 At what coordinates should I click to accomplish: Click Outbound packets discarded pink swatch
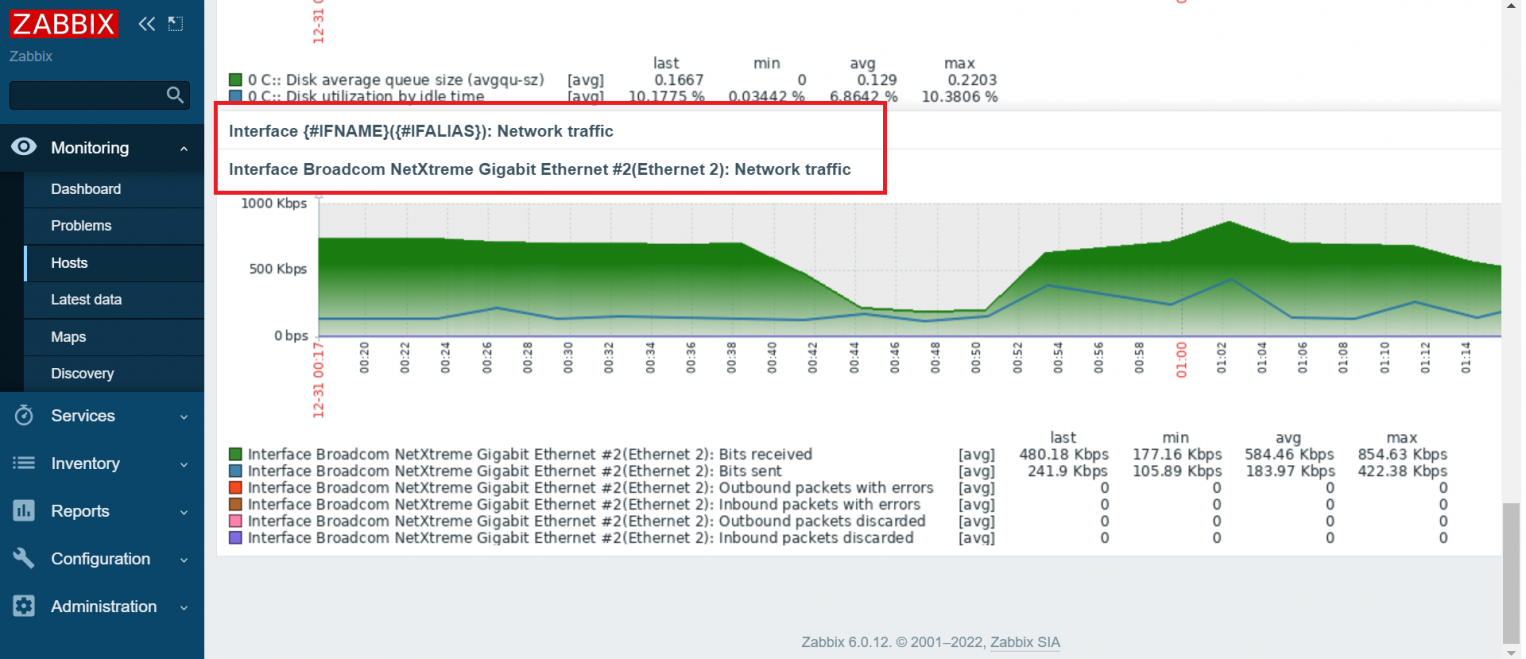coord(236,521)
